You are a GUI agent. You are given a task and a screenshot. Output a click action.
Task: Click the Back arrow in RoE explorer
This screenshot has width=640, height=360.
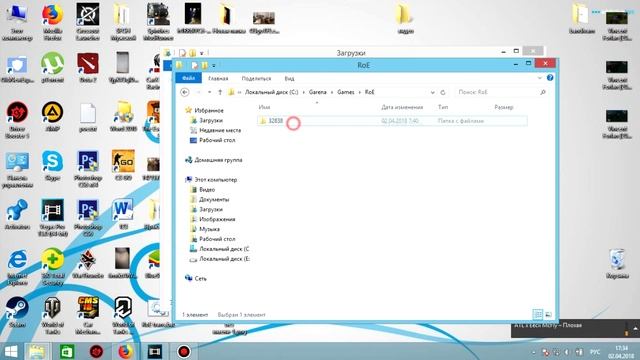tap(184, 92)
